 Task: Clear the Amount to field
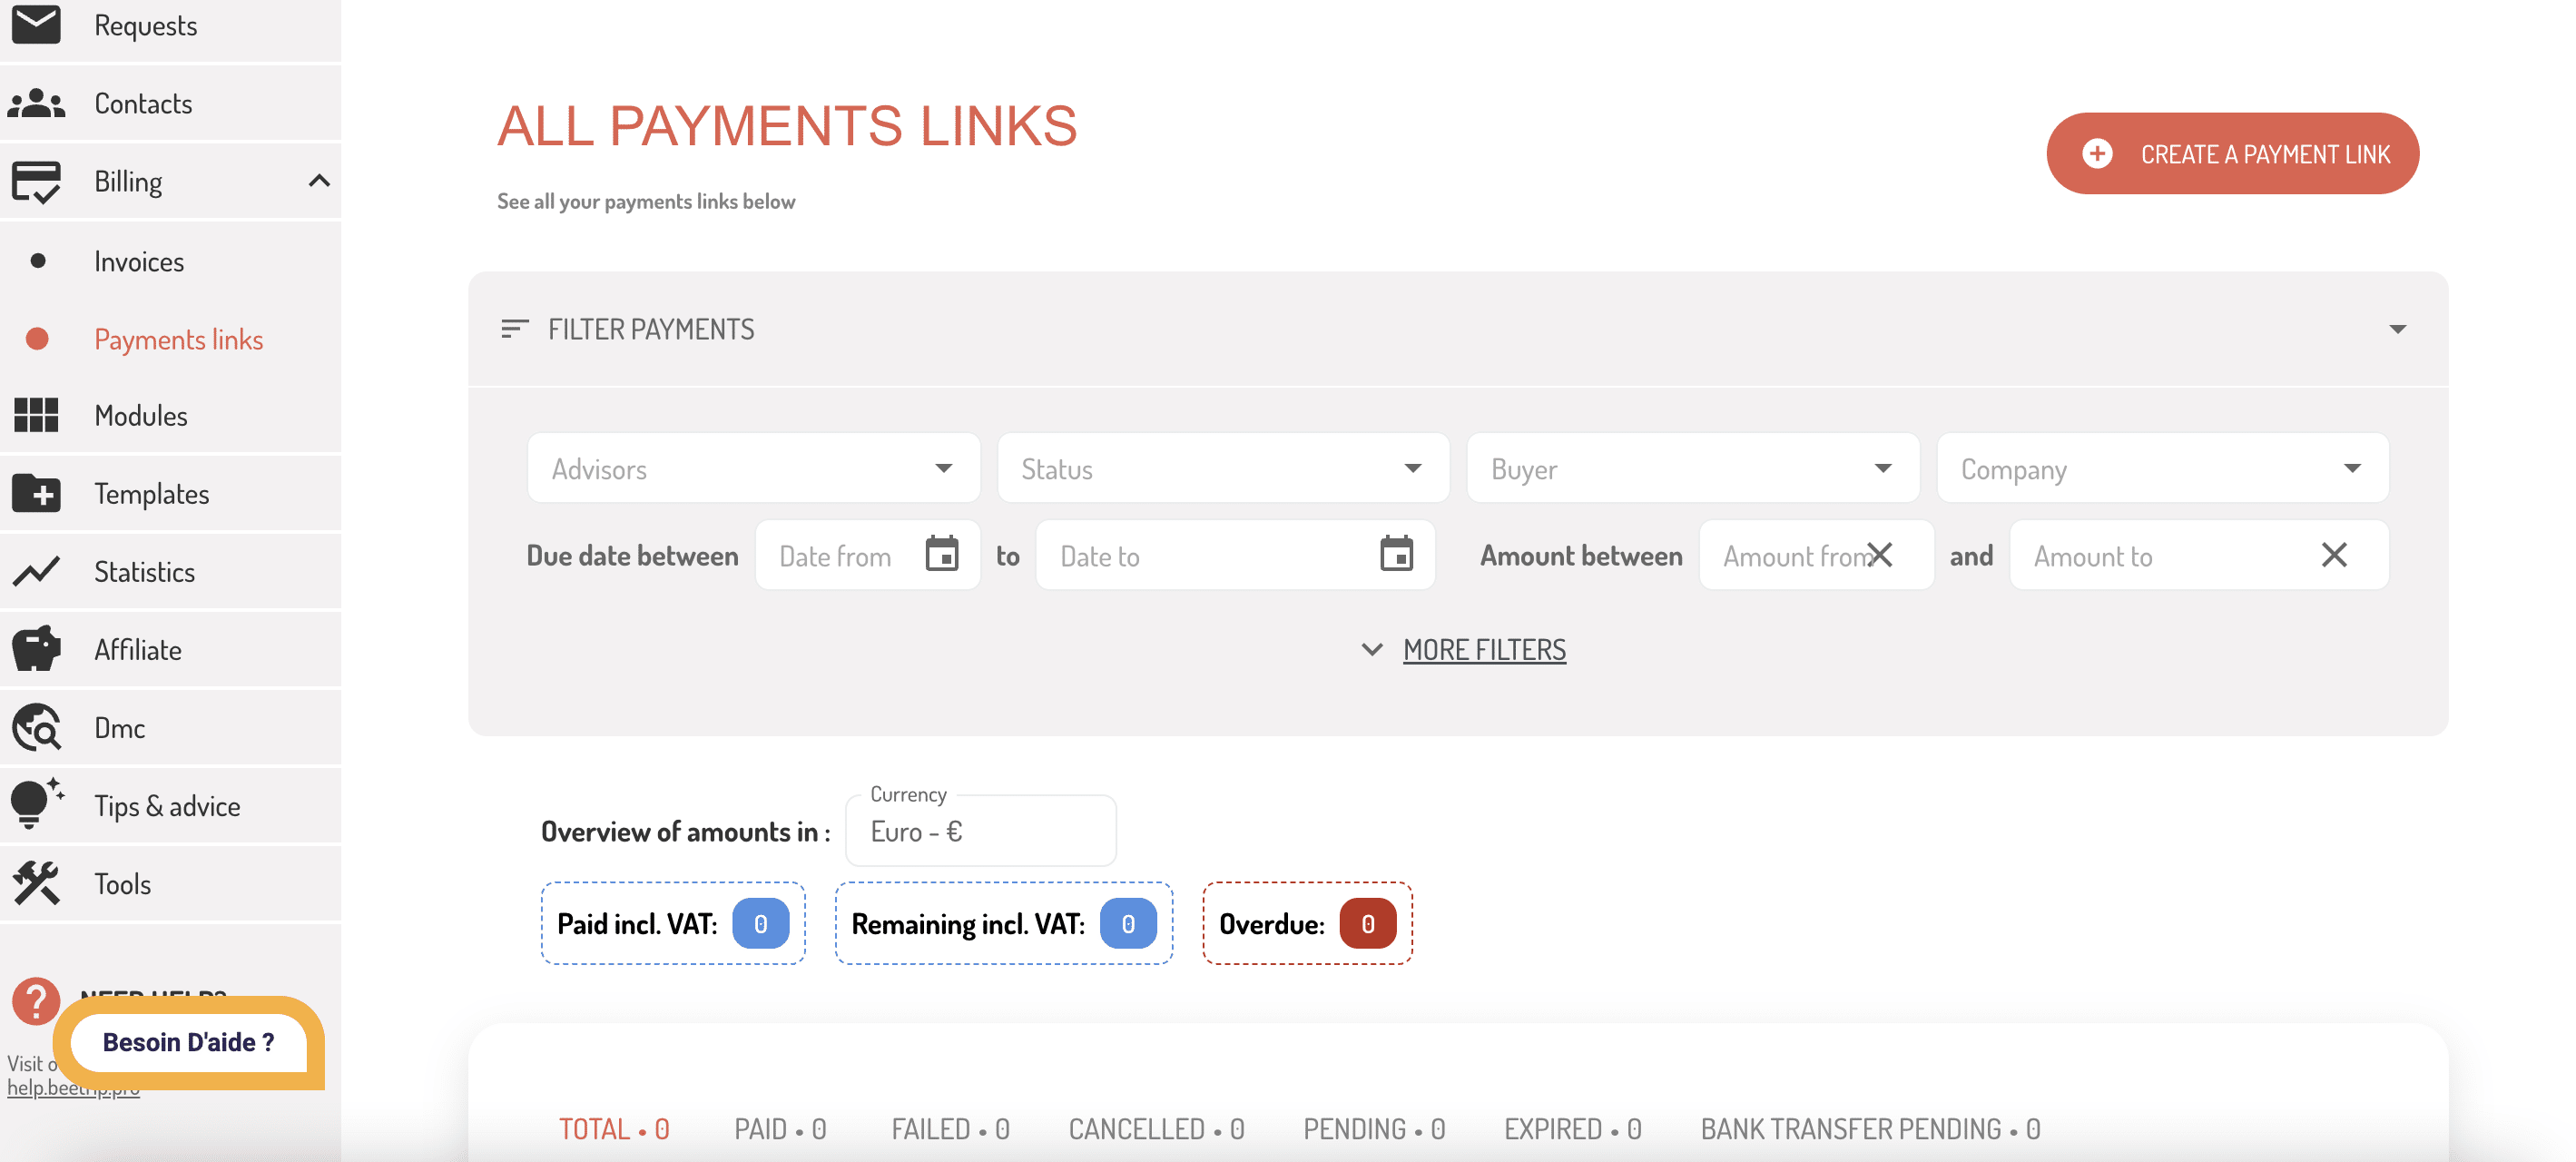point(2334,555)
